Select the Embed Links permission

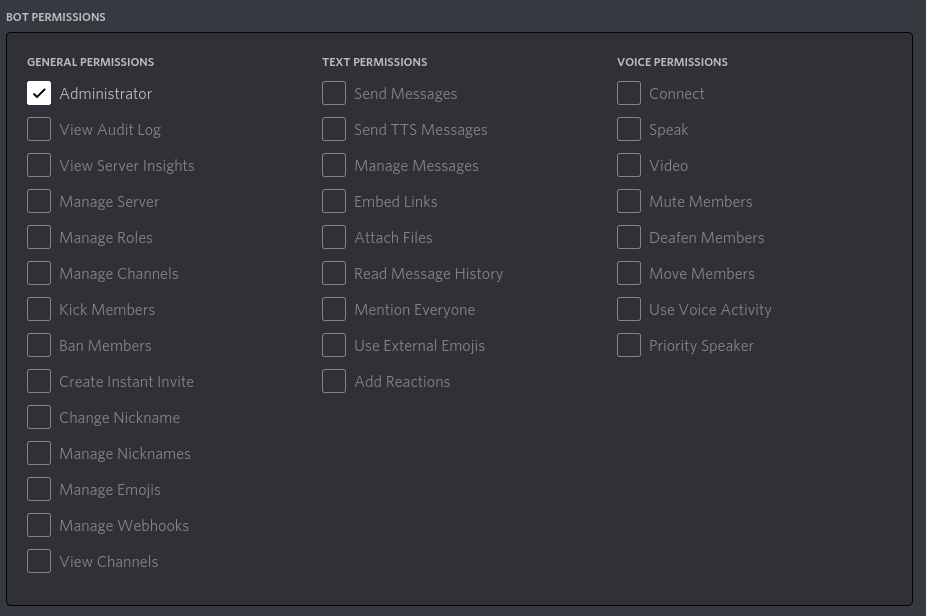tap(334, 202)
